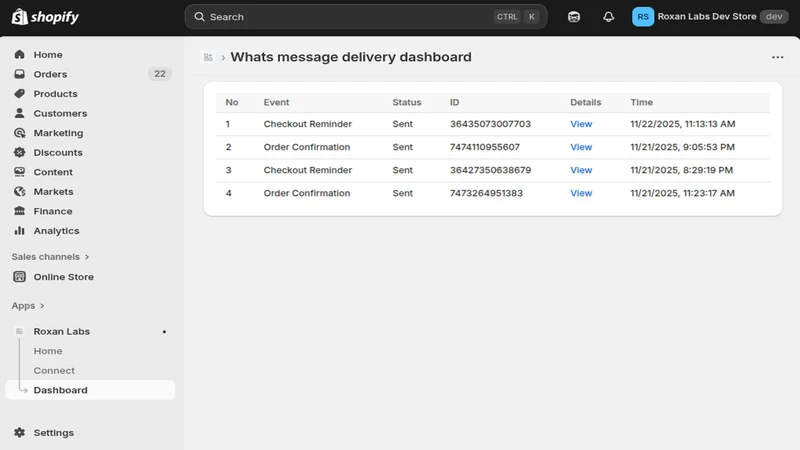The image size is (800, 450).
Task: Click the ID column header
Action: tap(454, 102)
